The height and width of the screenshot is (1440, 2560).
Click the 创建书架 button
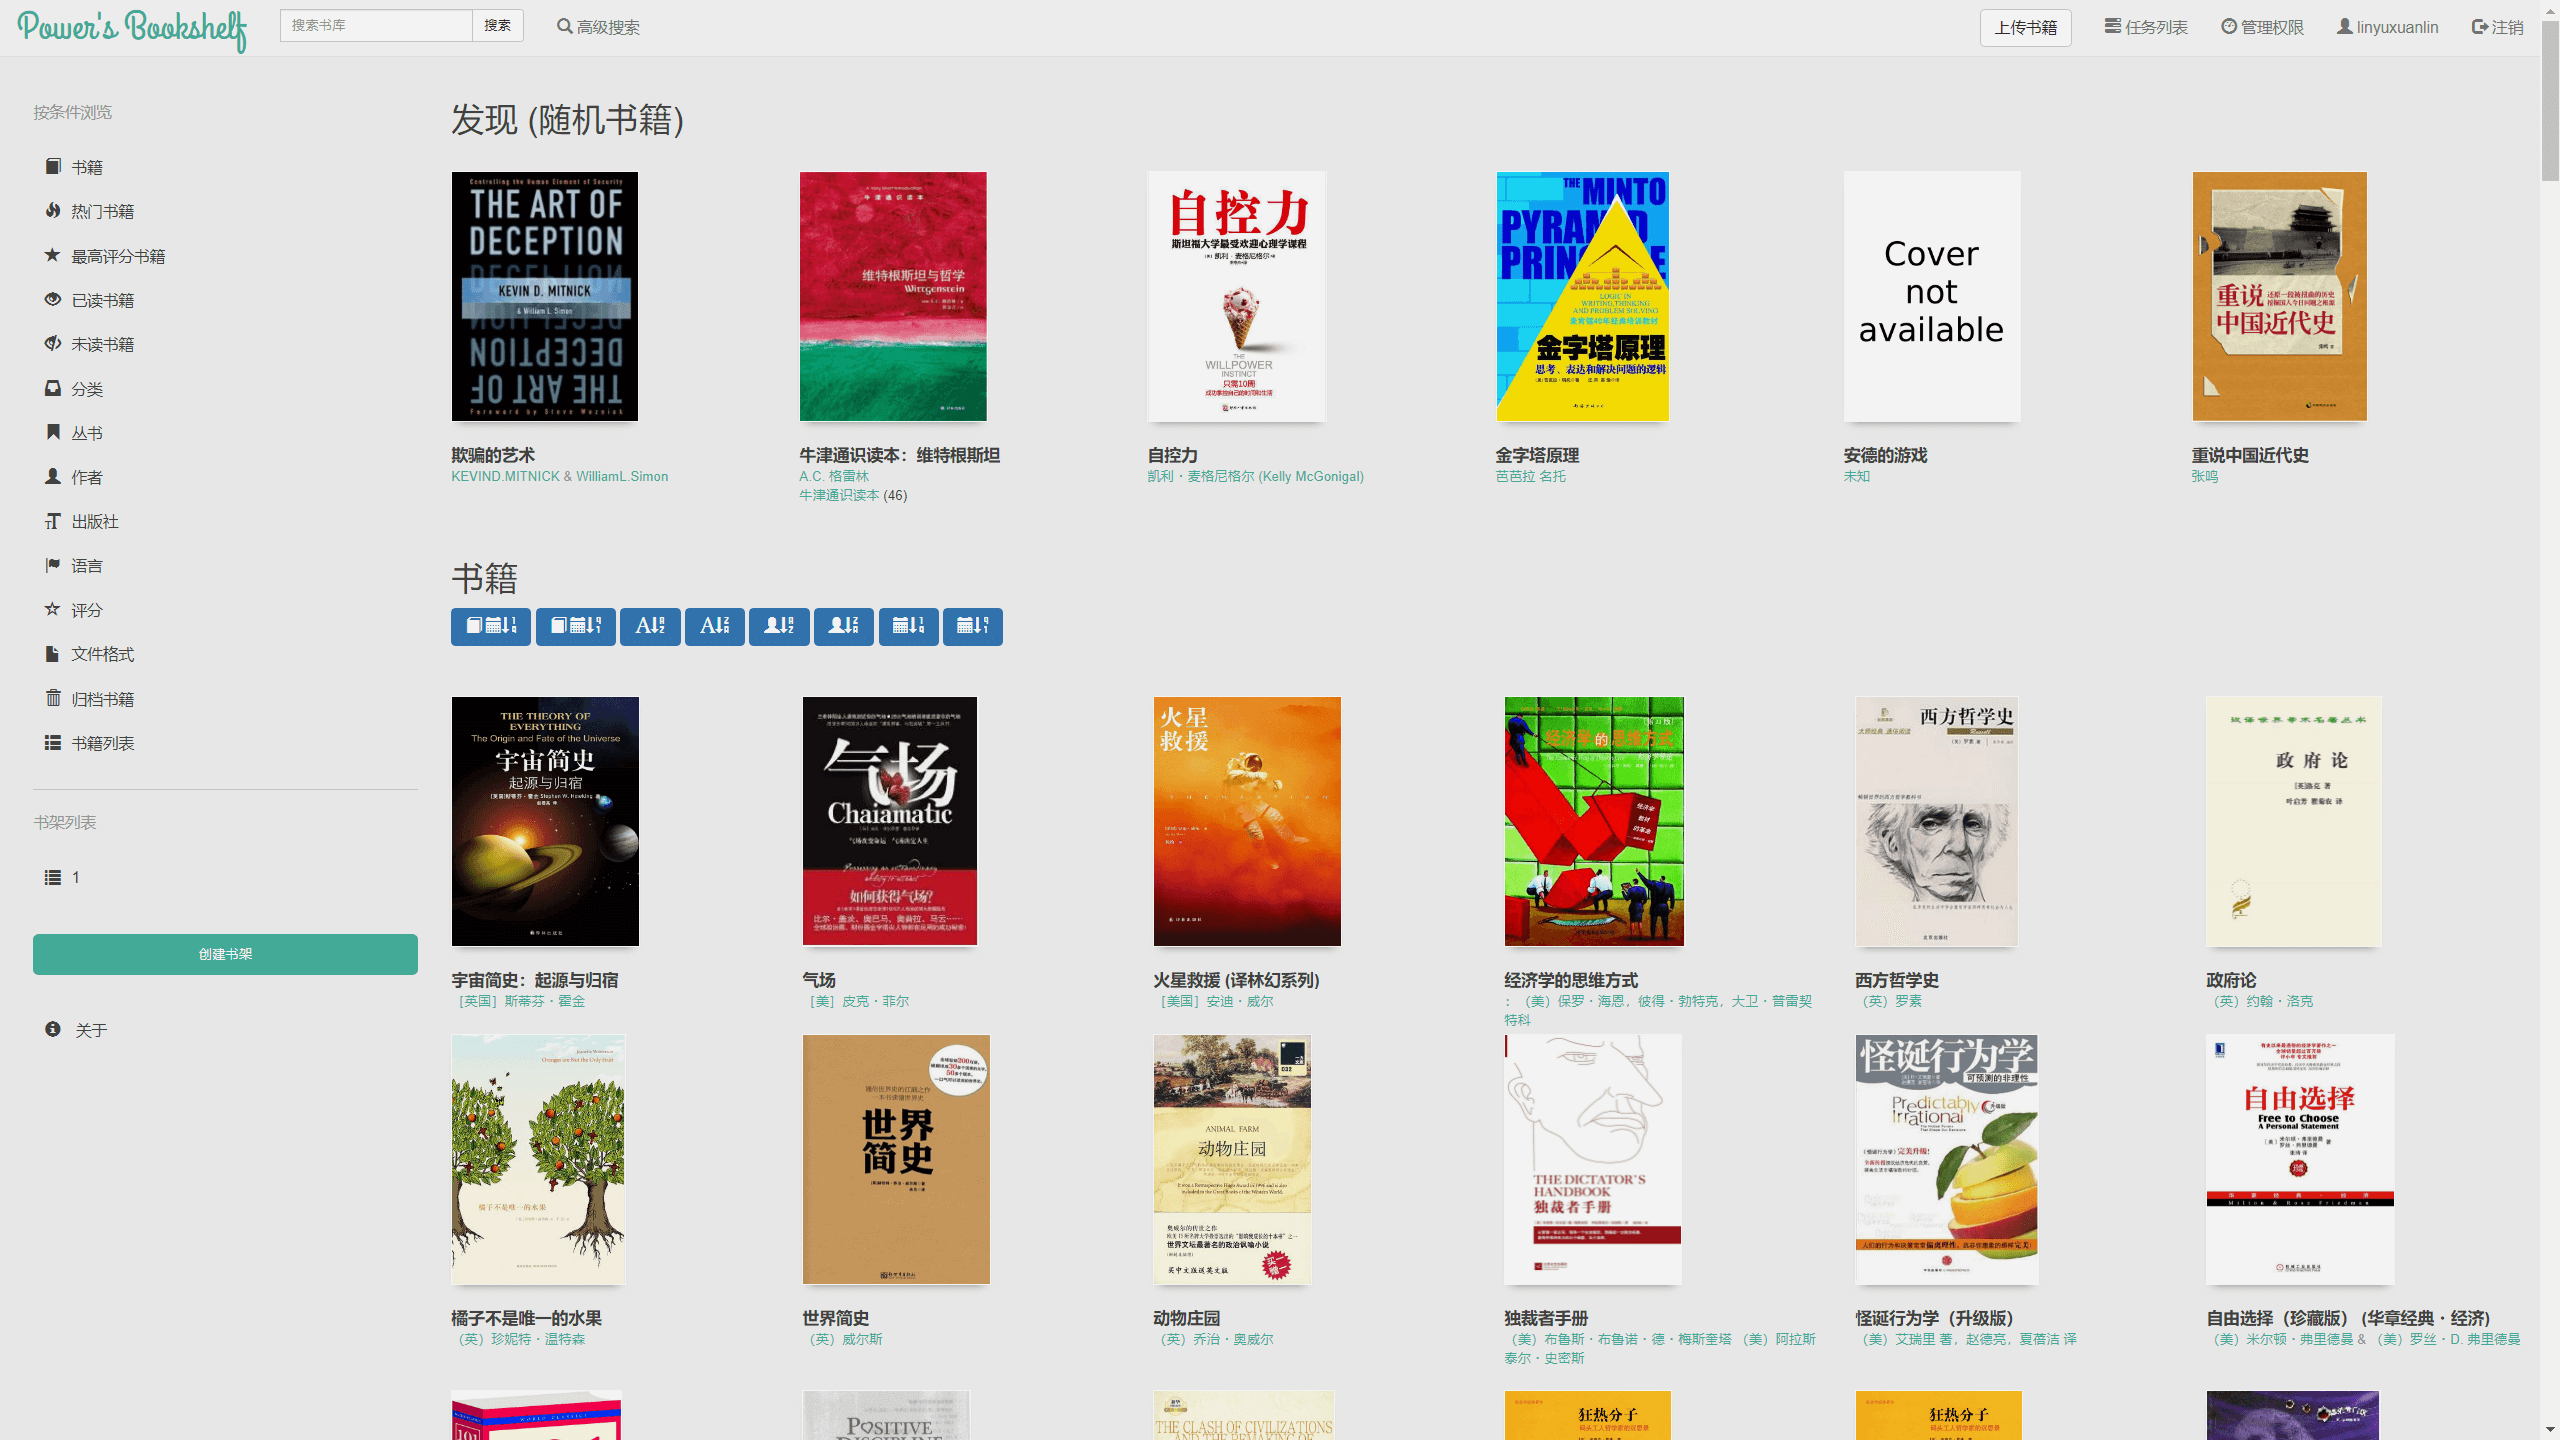225,954
